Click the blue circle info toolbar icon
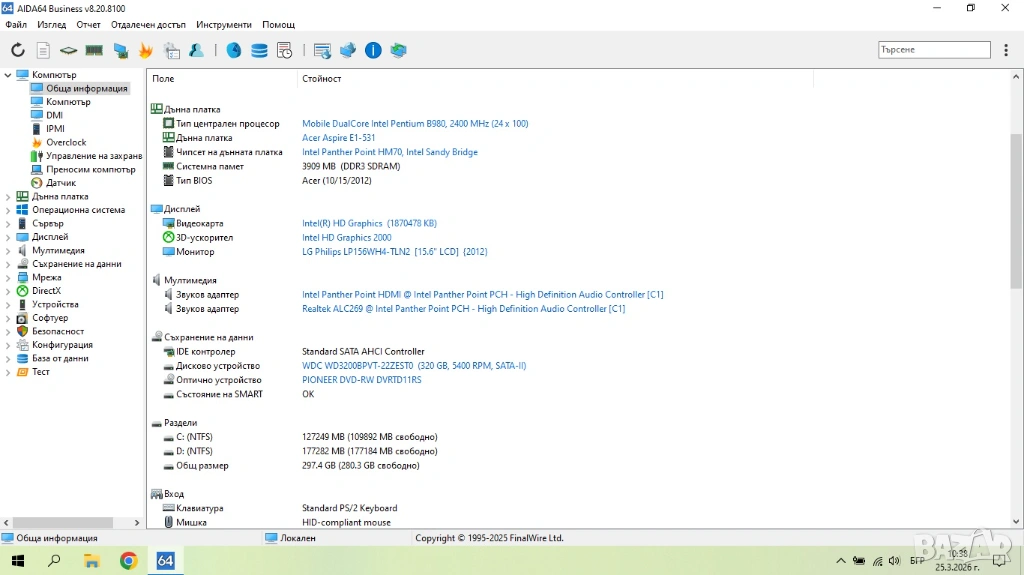The width and height of the screenshot is (1024, 575). tap(373, 50)
